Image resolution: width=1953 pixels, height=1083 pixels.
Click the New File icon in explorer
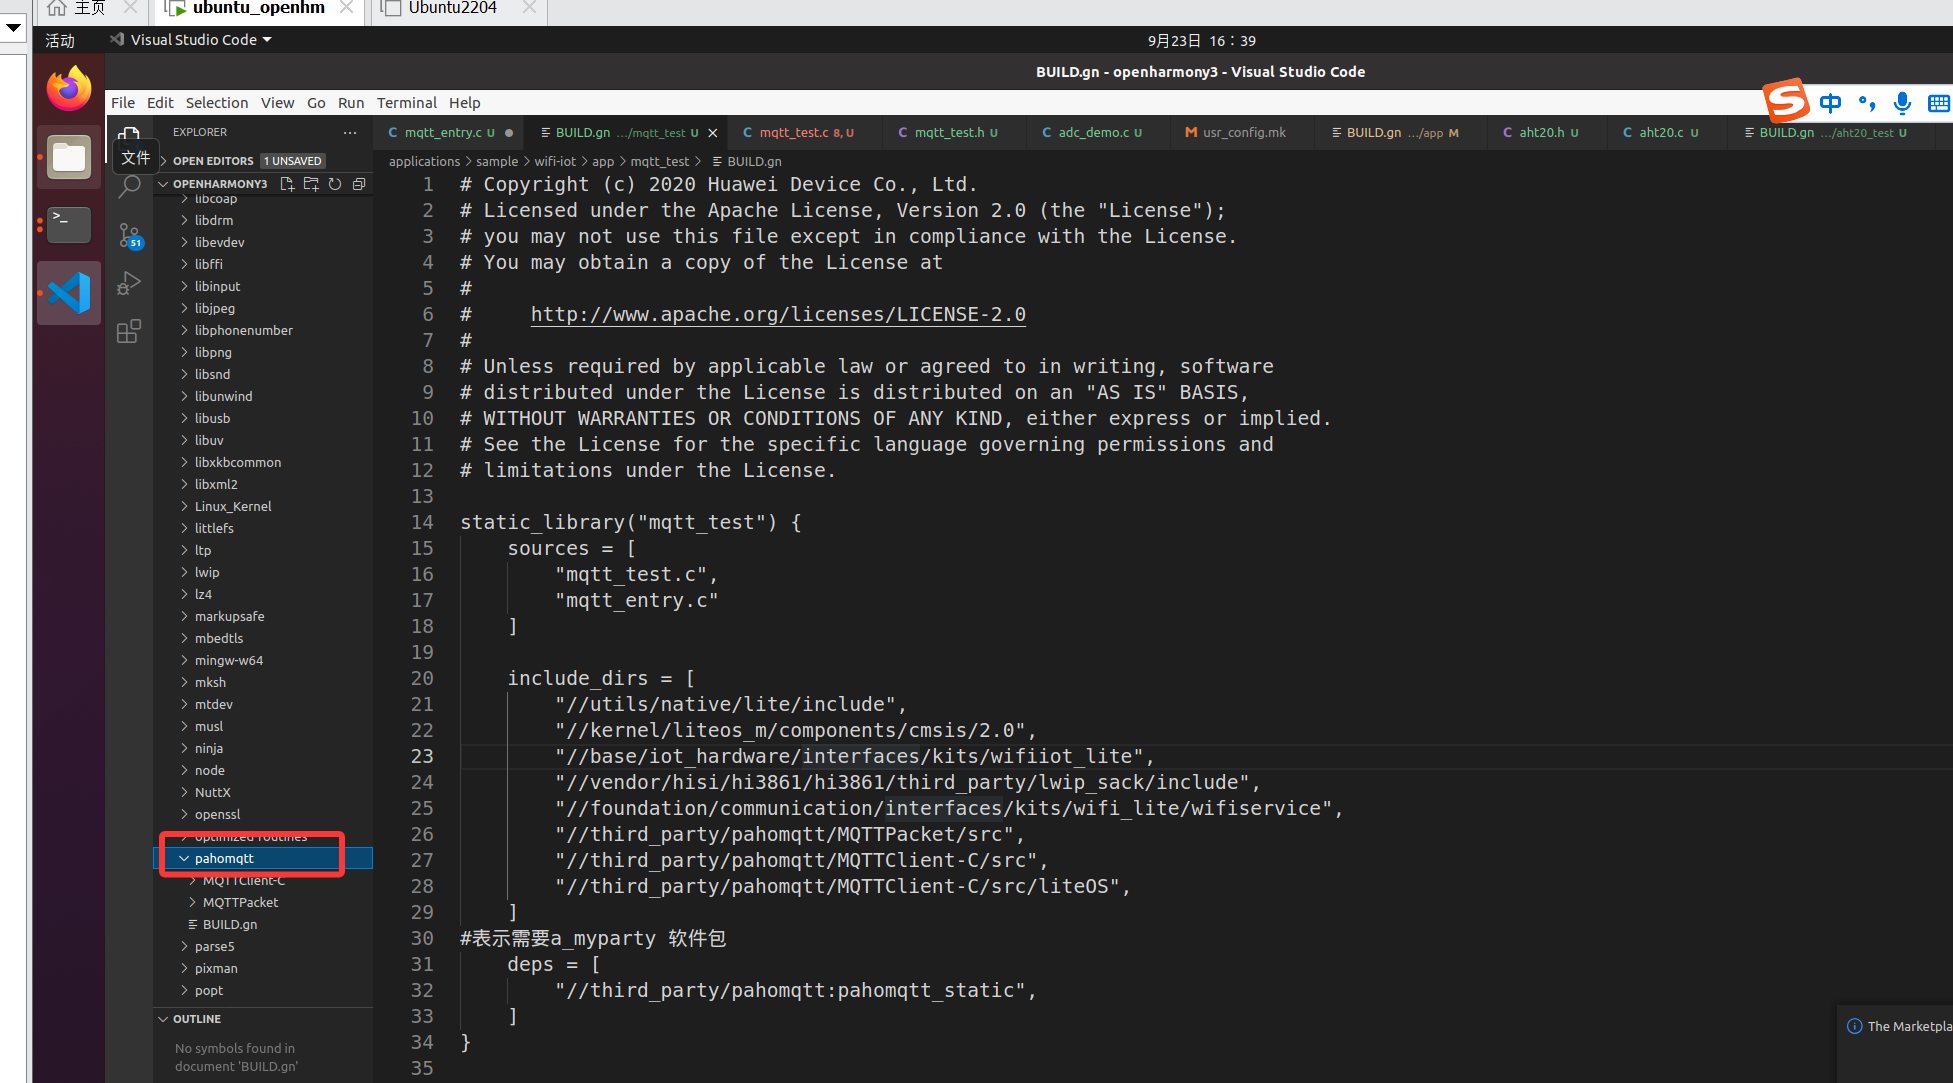(x=287, y=184)
